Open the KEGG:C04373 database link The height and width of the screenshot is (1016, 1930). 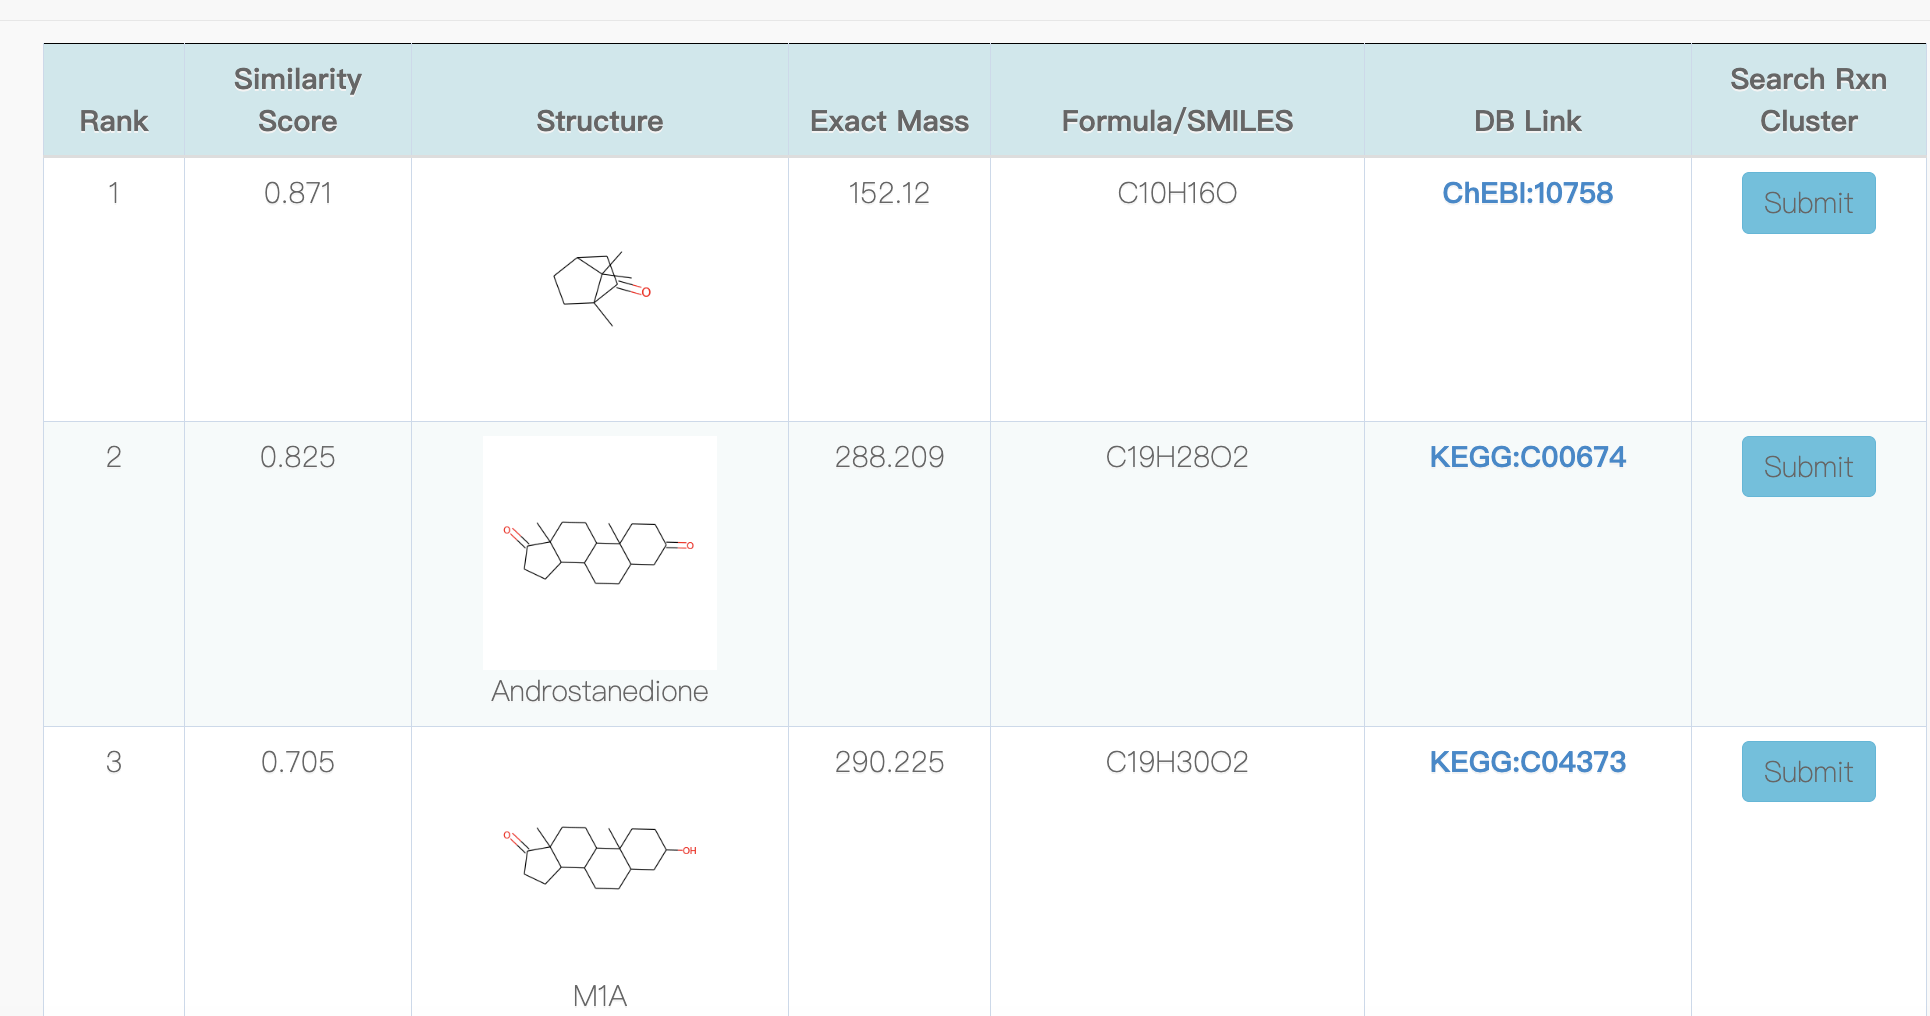coord(1527,762)
